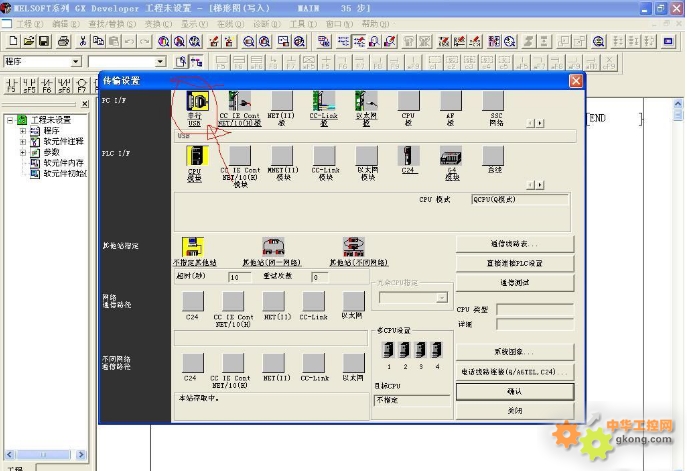Select the NET(II) board icon in PC I/F
687x471 pixels.
click(282, 101)
